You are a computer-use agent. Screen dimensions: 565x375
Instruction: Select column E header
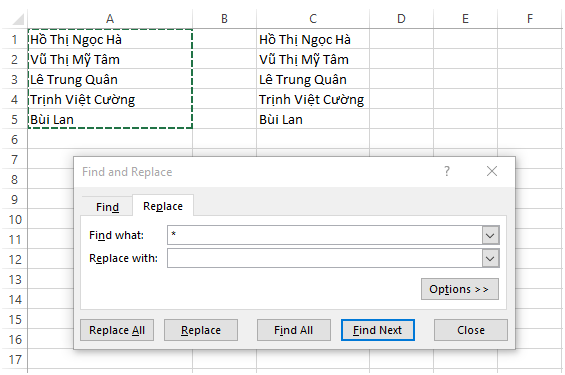coord(466,19)
